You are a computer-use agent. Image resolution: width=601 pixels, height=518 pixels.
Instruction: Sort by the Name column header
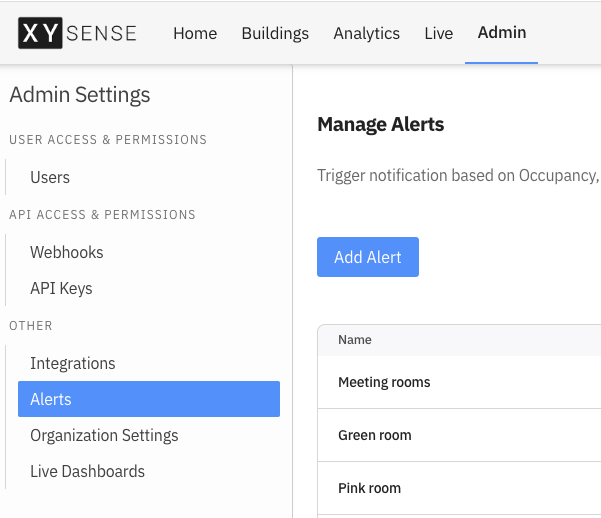(x=355, y=340)
